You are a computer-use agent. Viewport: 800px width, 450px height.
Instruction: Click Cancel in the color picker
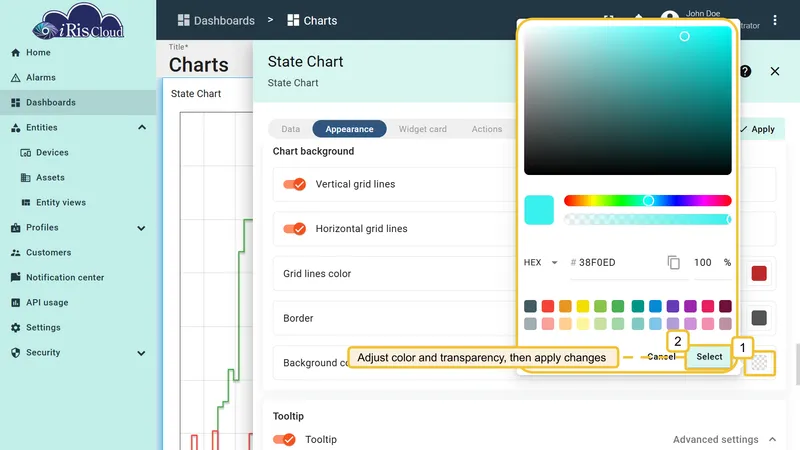(x=661, y=357)
